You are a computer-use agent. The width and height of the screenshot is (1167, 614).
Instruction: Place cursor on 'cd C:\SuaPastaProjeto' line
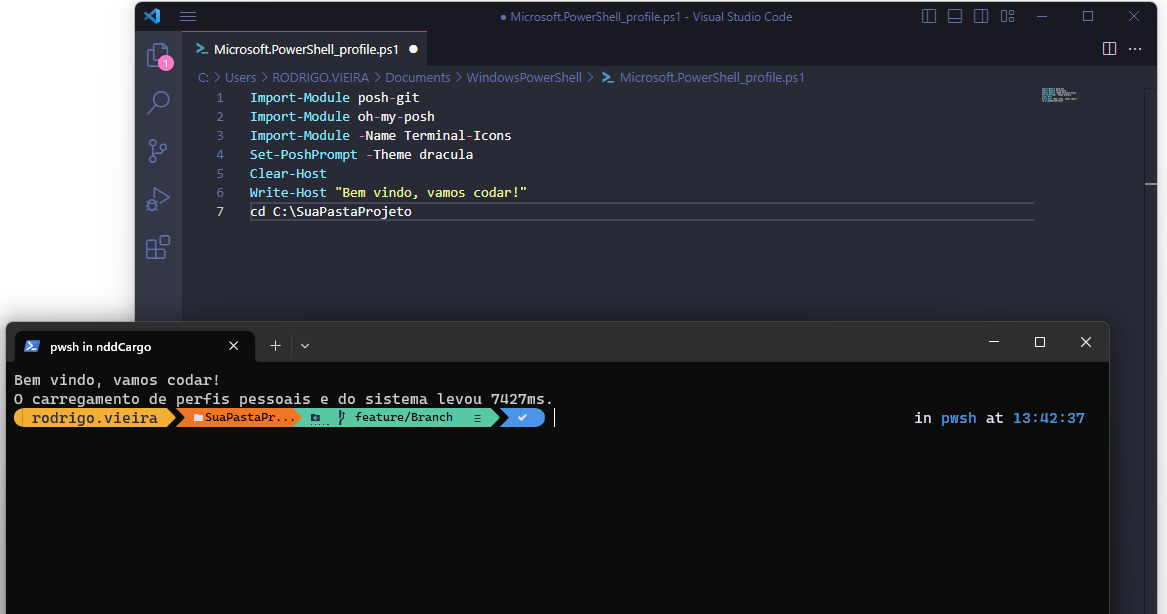pyautogui.click(x=330, y=211)
